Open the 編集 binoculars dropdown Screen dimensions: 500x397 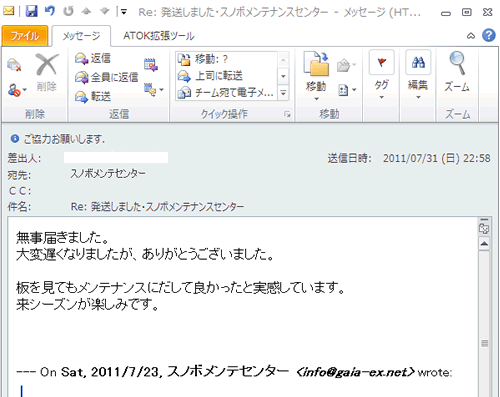pyautogui.click(x=418, y=76)
